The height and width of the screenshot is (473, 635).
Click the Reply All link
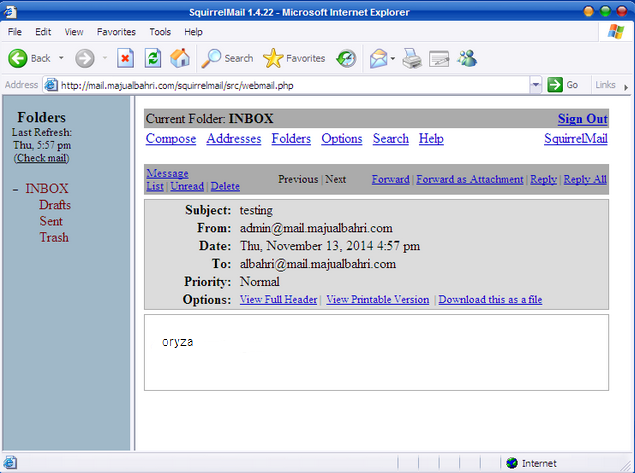pos(585,179)
